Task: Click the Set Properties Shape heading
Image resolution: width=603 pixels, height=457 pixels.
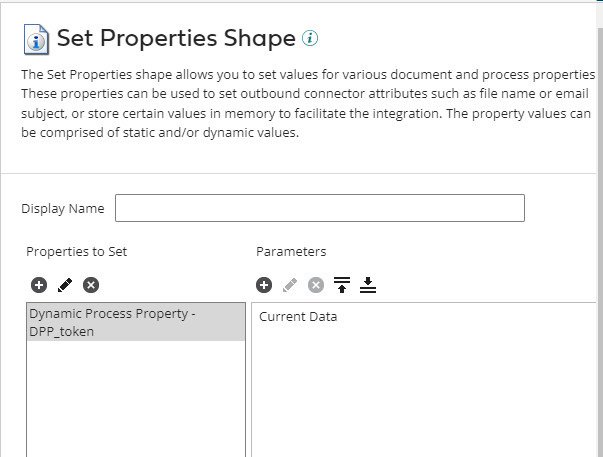Action: click(176, 39)
